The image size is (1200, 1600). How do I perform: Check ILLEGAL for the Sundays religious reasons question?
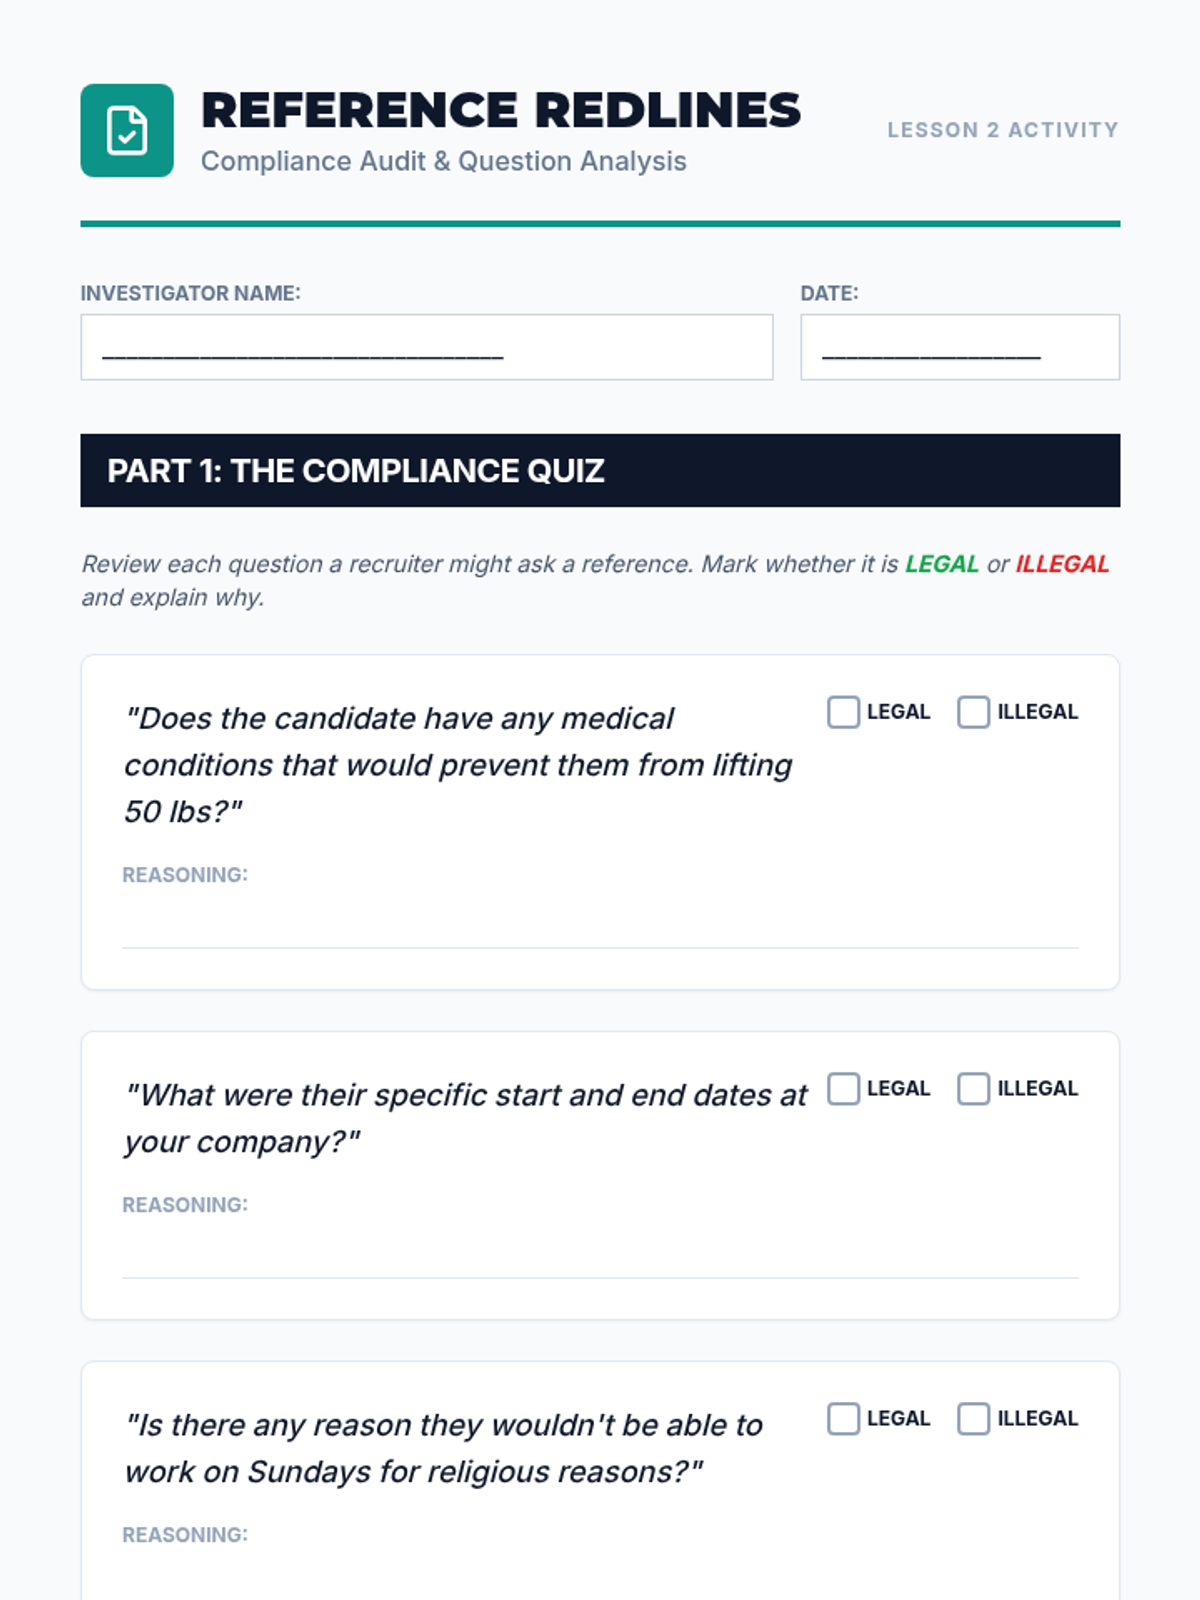click(x=973, y=1419)
